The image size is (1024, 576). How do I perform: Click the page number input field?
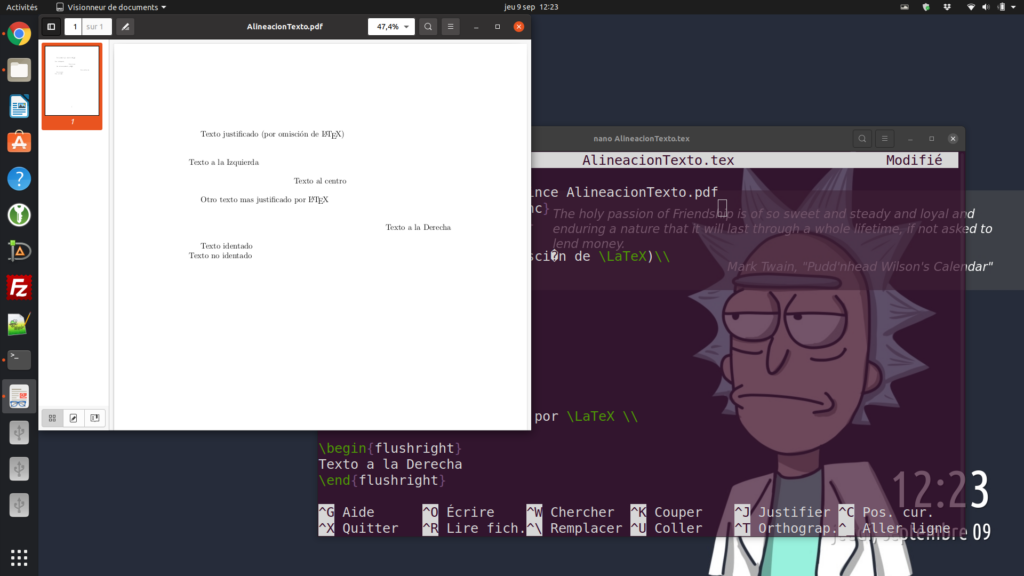tap(74, 27)
